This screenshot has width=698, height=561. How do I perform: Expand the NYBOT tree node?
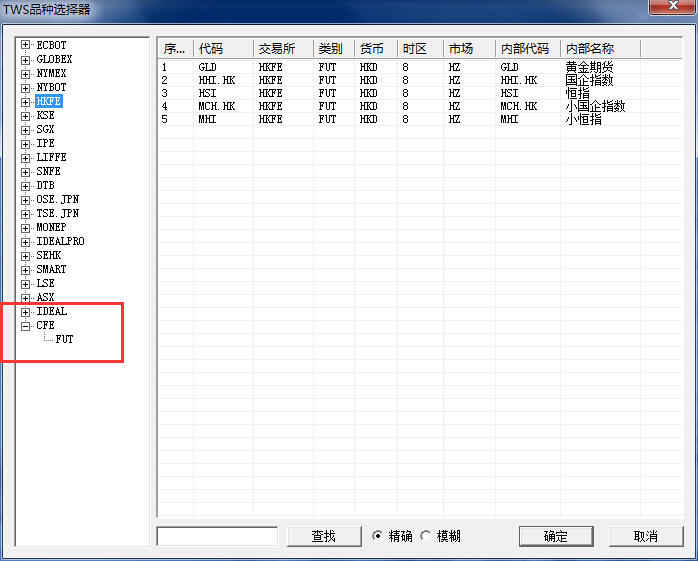25,87
